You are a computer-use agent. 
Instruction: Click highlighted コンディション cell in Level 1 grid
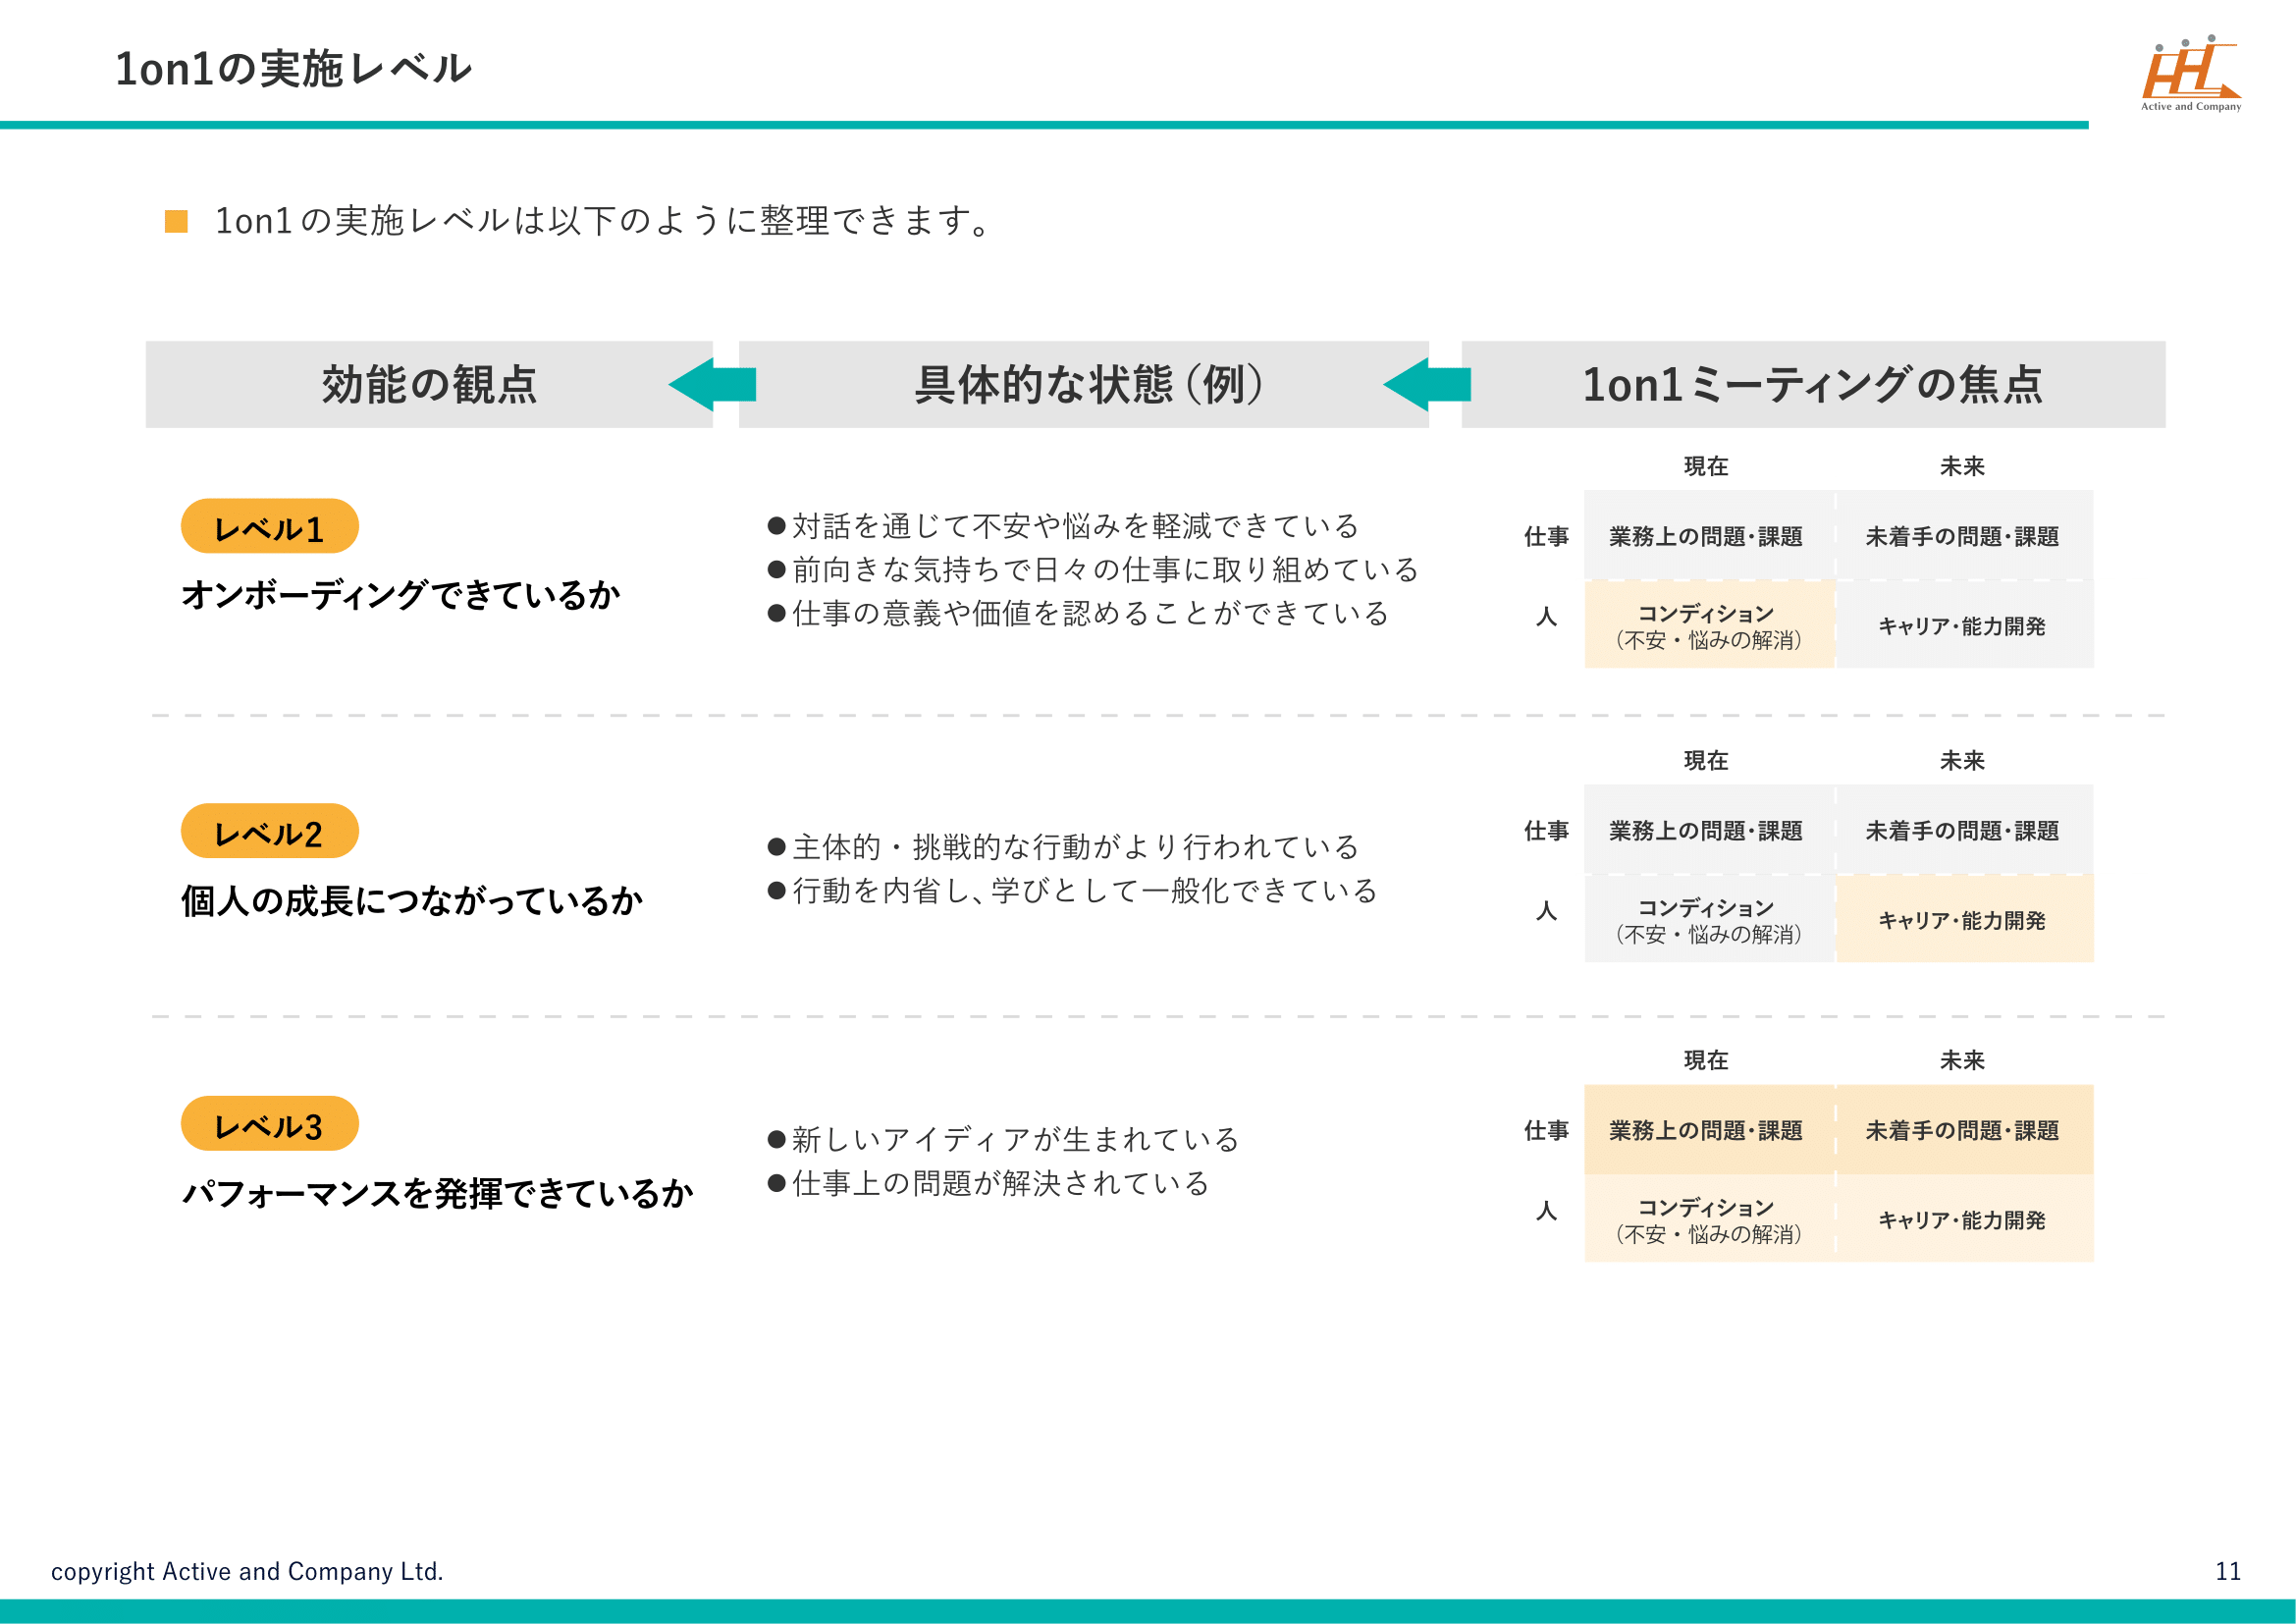1708,625
